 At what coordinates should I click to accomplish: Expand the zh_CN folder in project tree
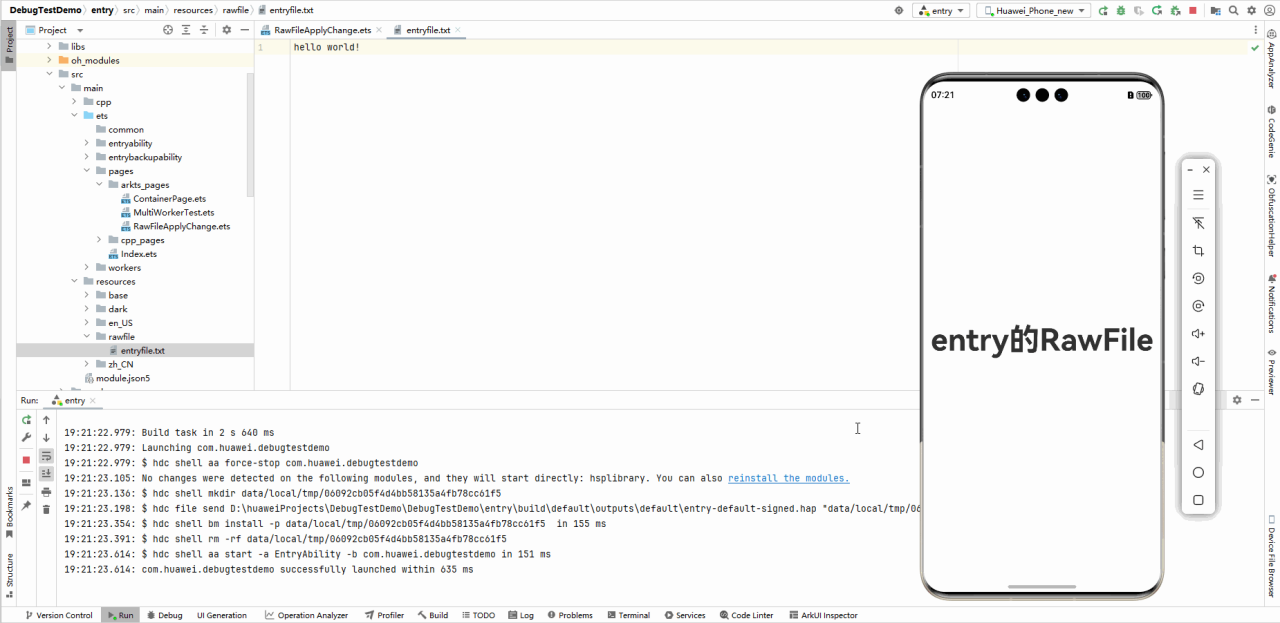tap(87, 365)
